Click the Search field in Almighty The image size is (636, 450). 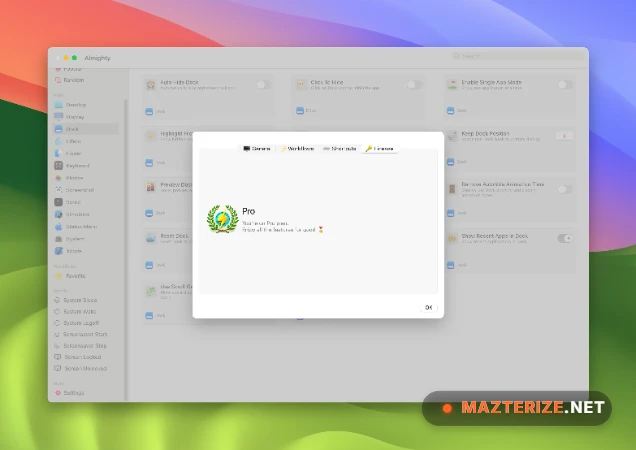click(518, 56)
